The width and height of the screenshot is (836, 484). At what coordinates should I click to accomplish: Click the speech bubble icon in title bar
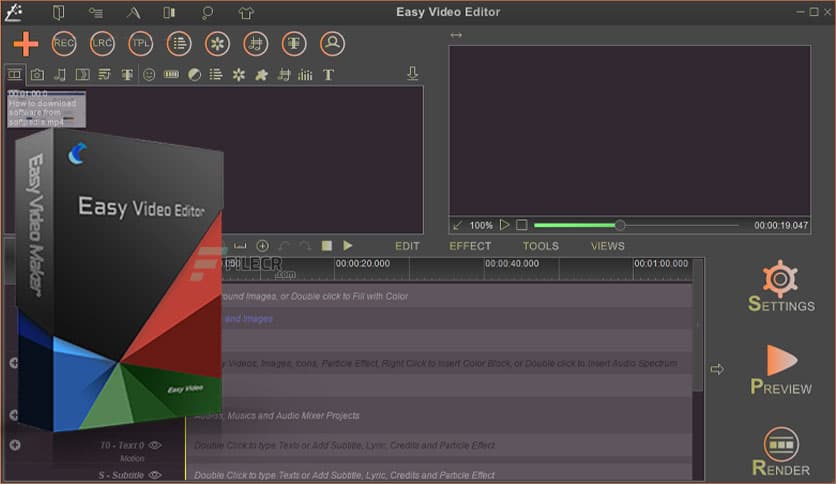pyautogui.click(x=207, y=13)
